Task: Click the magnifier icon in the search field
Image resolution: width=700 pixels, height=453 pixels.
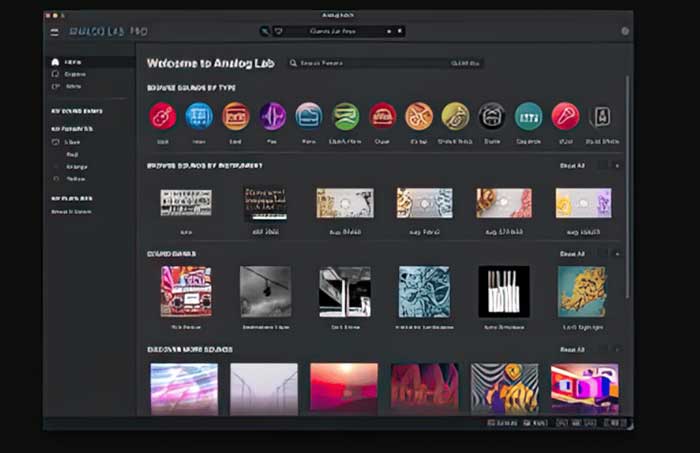Action: point(293,63)
